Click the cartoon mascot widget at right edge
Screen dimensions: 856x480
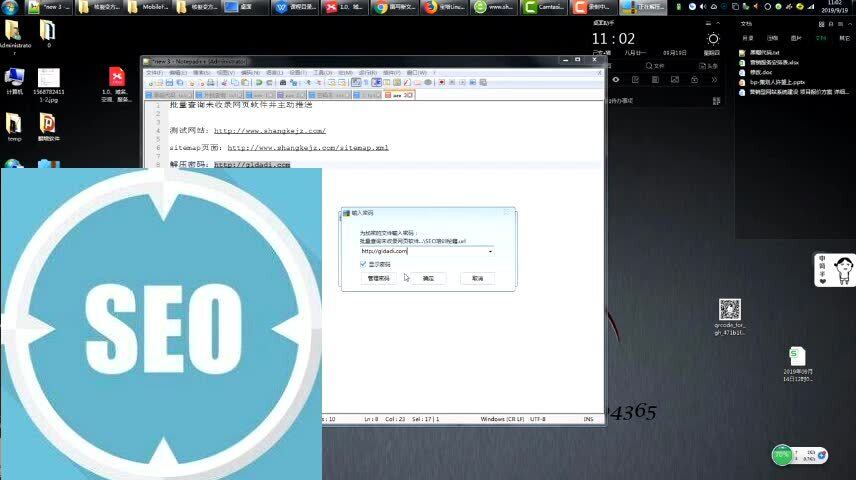(835, 270)
